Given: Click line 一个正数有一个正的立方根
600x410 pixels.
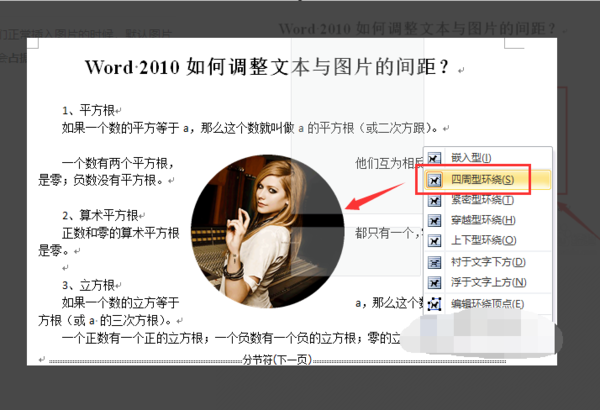Looking at the screenshot, I should click(231, 338).
